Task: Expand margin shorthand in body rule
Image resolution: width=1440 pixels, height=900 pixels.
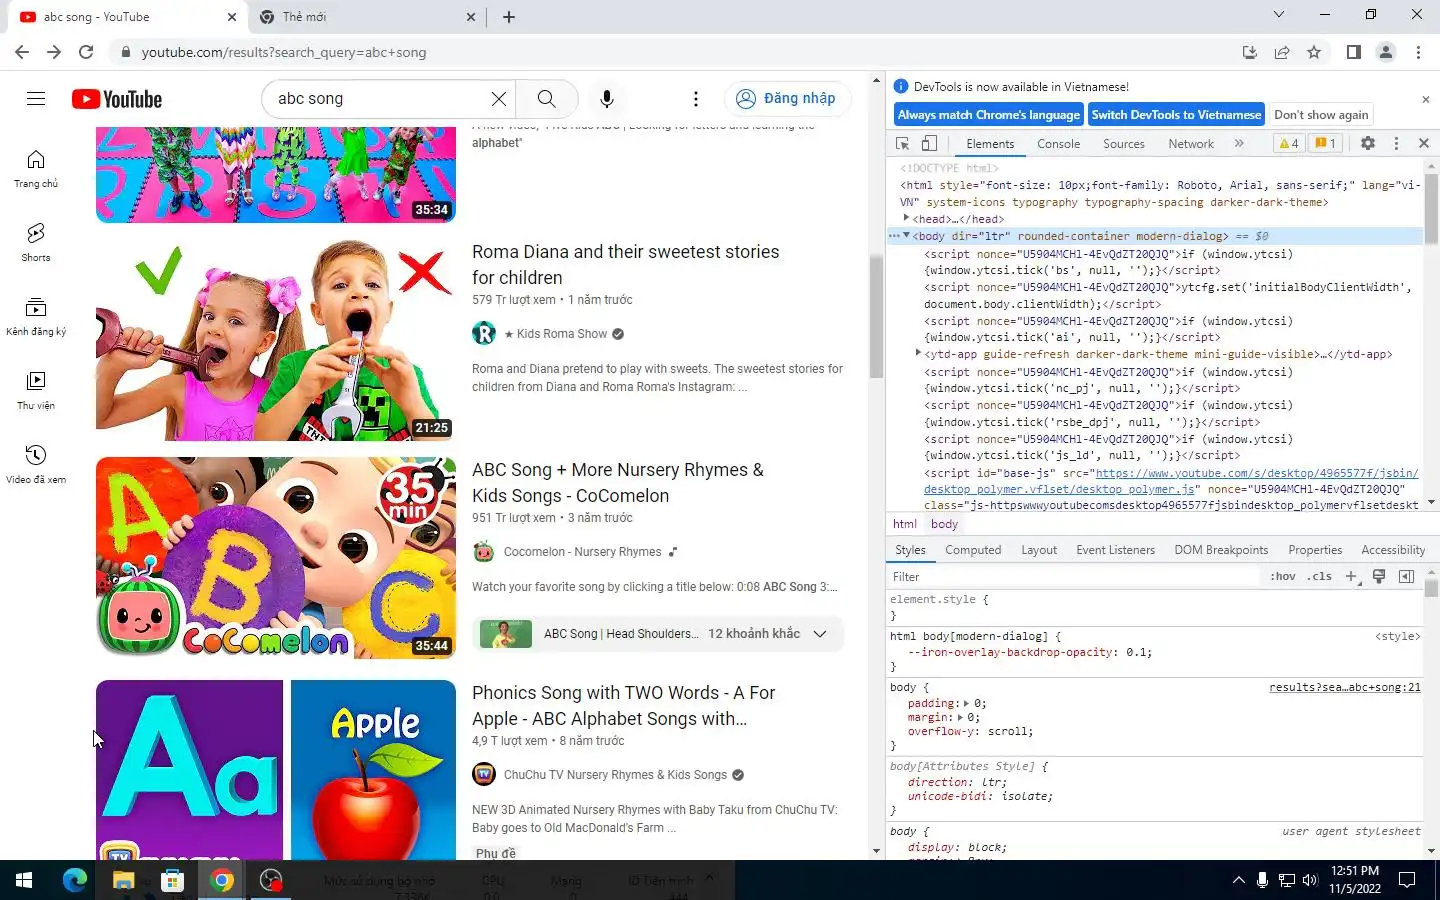Action: (960, 717)
